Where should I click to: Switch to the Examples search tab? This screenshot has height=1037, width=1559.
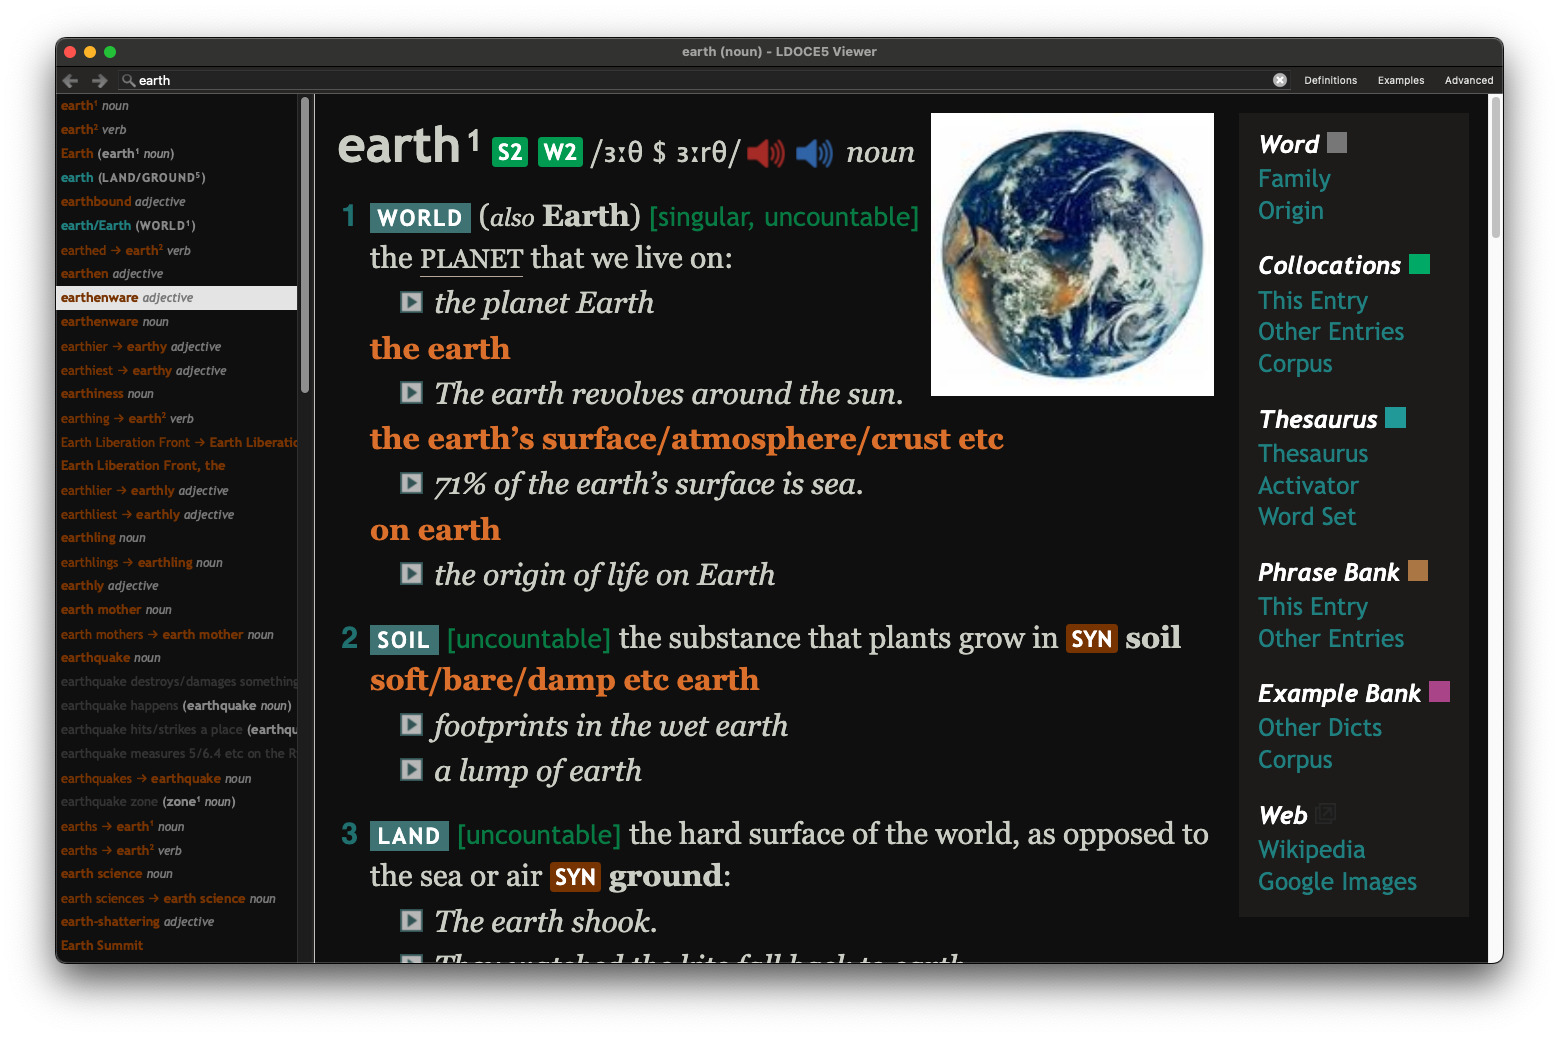point(1400,80)
